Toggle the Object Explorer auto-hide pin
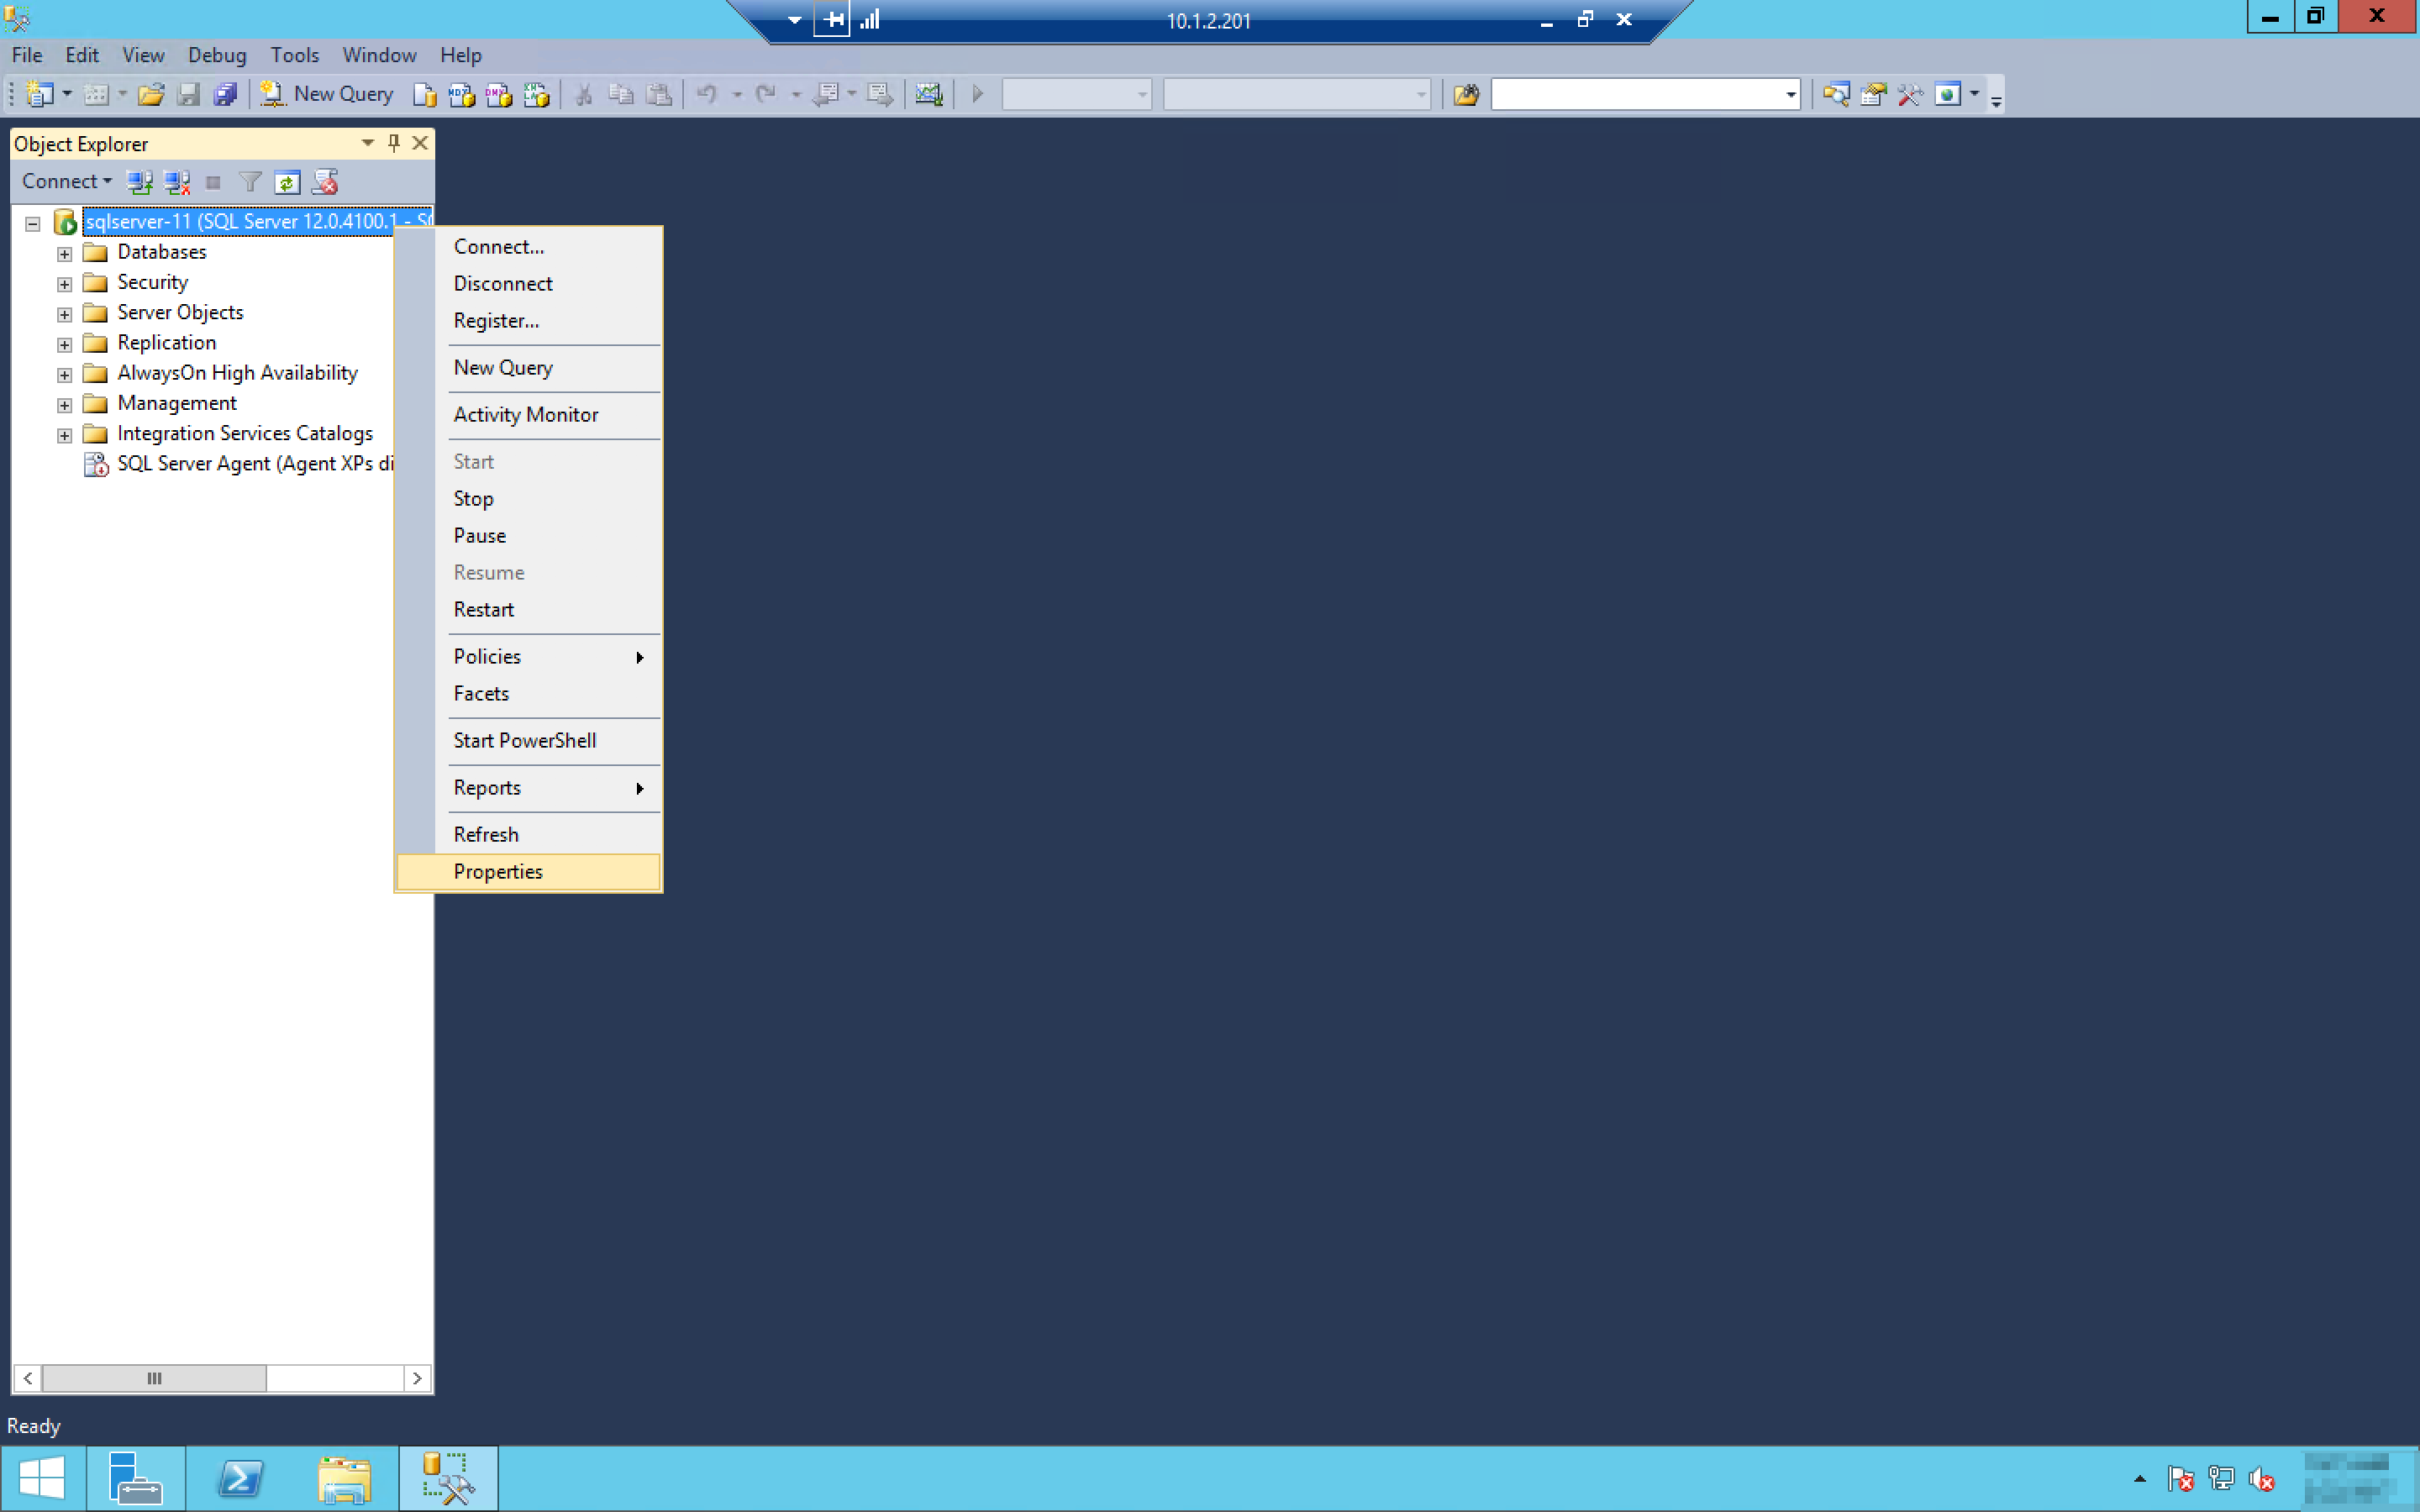The height and width of the screenshot is (1512, 2420). point(394,143)
